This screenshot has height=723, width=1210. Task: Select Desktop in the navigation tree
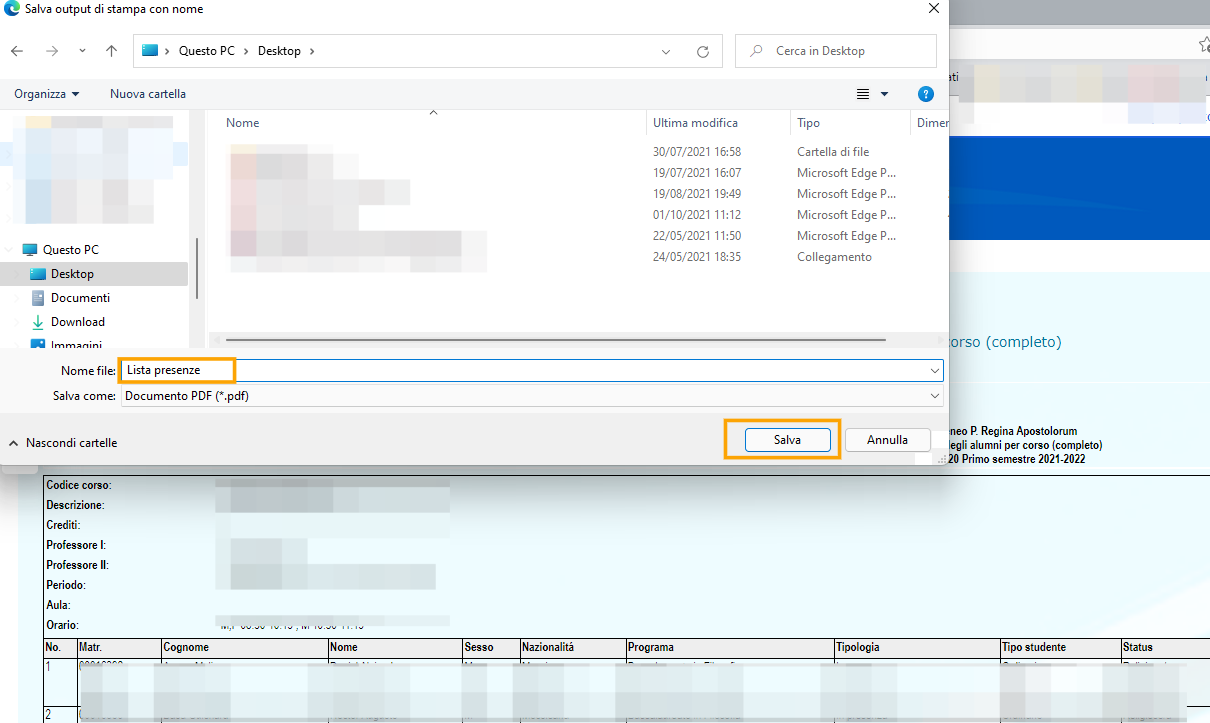pyautogui.click(x=72, y=274)
